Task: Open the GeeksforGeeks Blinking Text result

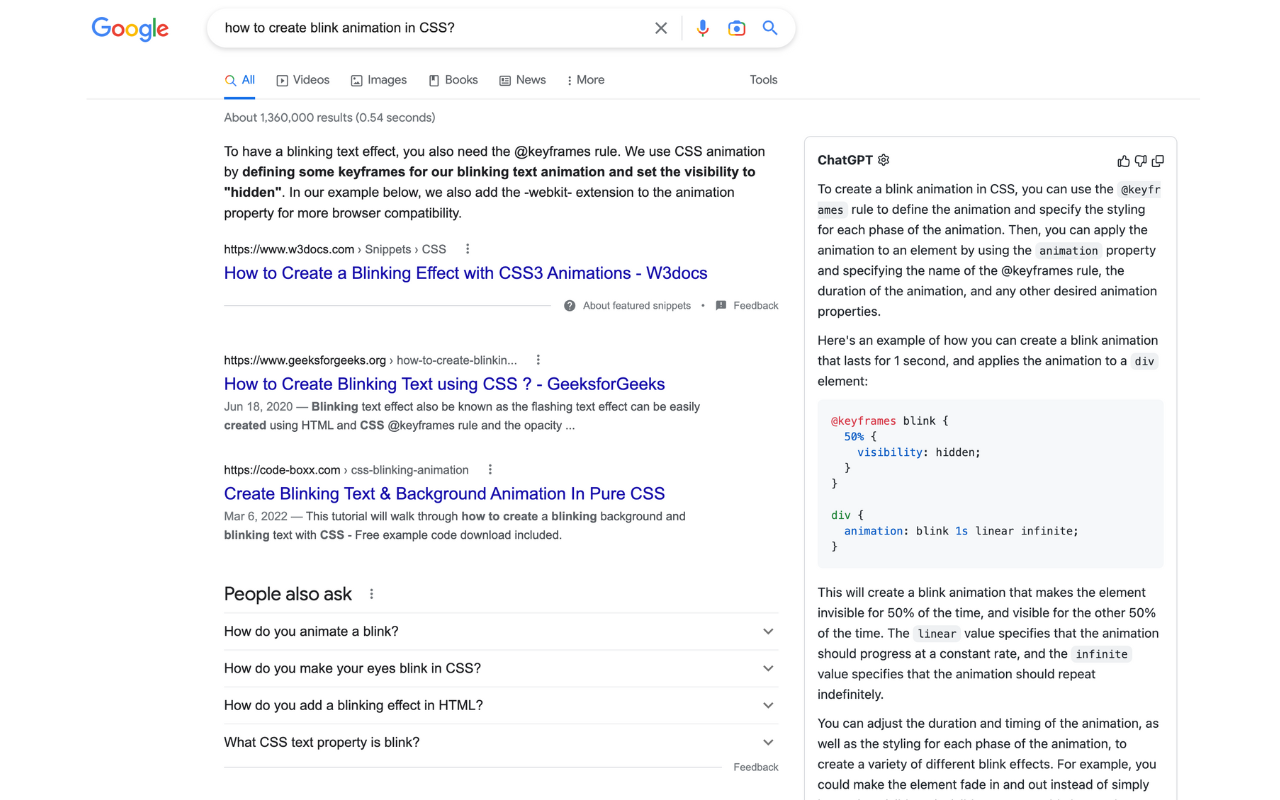Action: pyautogui.click(x=444, y=384)
